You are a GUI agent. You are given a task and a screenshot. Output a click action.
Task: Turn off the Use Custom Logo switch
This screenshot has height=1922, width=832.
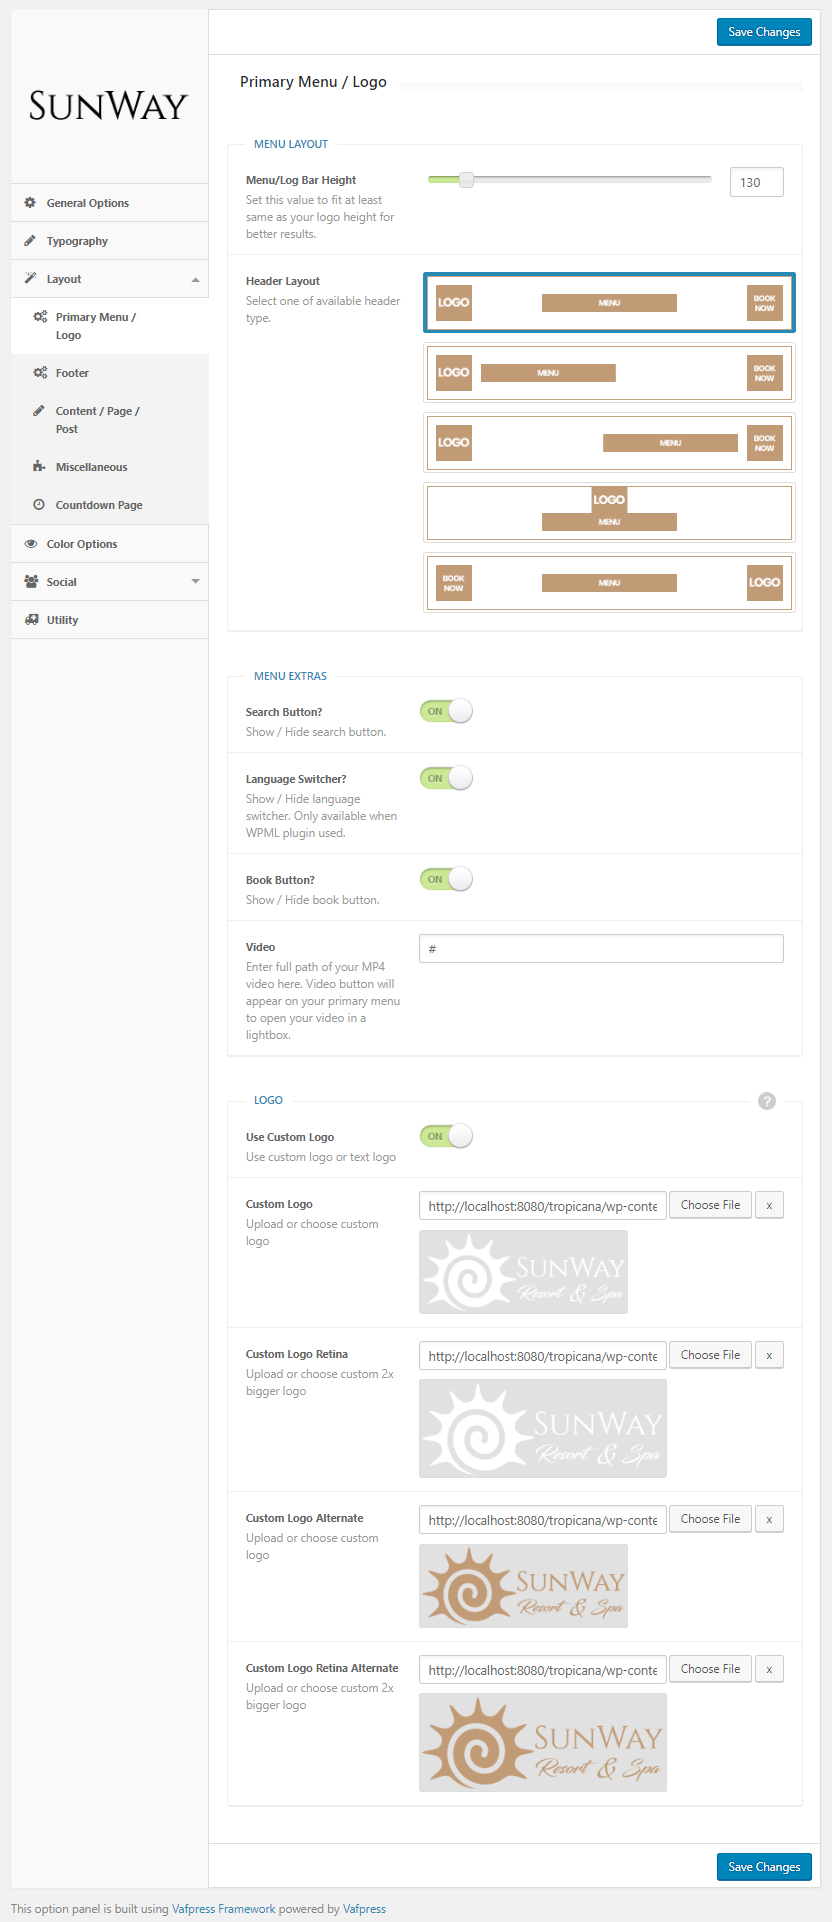pos(446,1136)
